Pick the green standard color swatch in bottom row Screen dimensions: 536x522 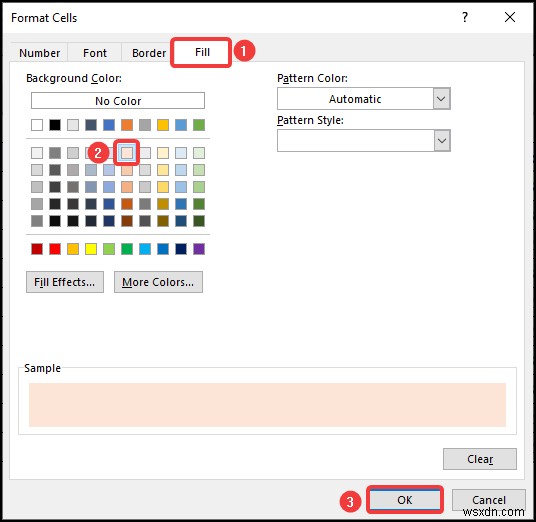(127, 249)
